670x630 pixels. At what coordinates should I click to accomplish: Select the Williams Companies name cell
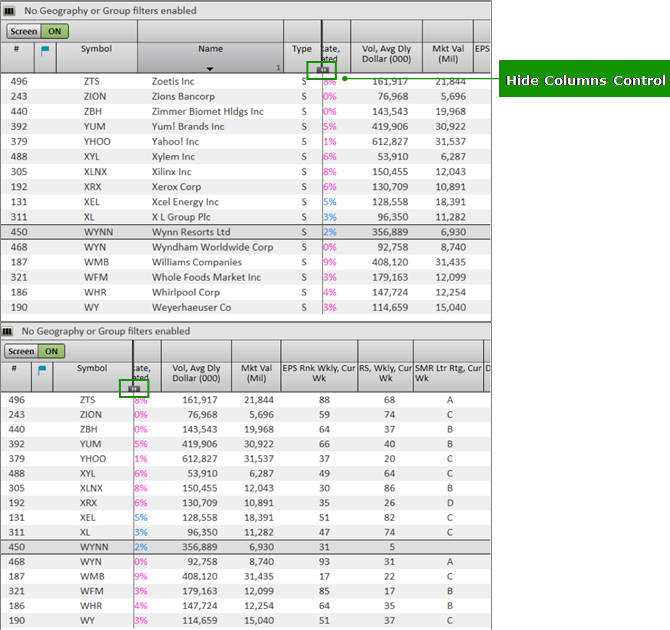197,262
